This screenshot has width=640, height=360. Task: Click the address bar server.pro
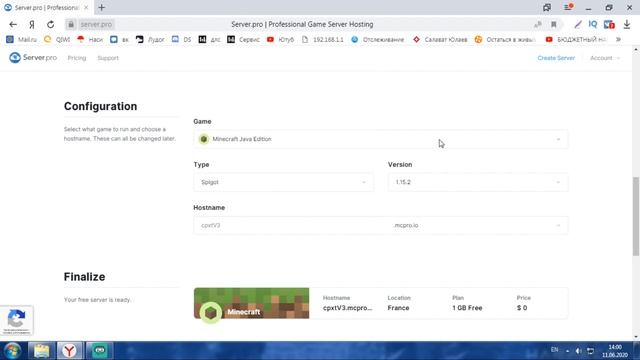[x=96, y=24]
